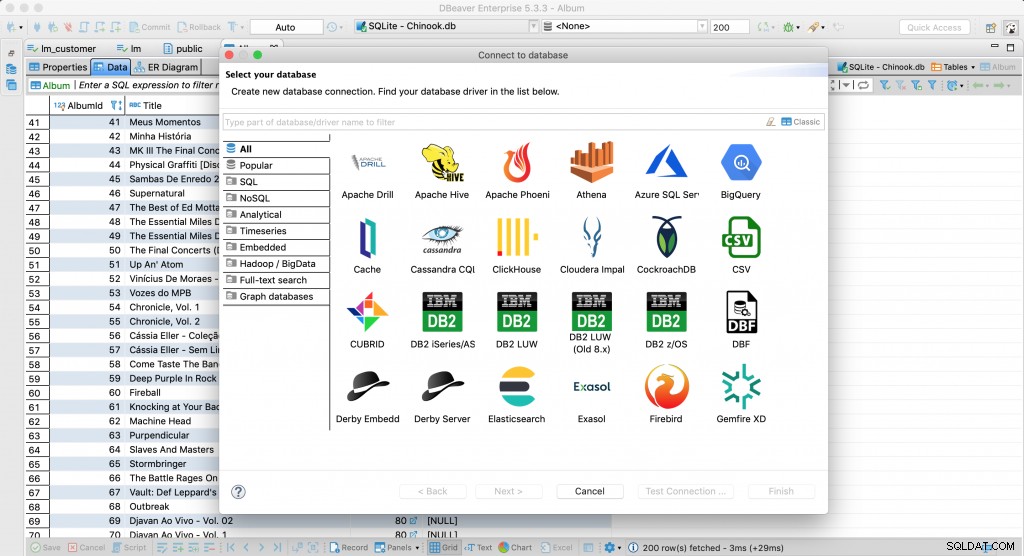Select DB2 LUW (Old 8.x) driver
The height and width of the screenshot is (556, 1024).
point(591,312)
